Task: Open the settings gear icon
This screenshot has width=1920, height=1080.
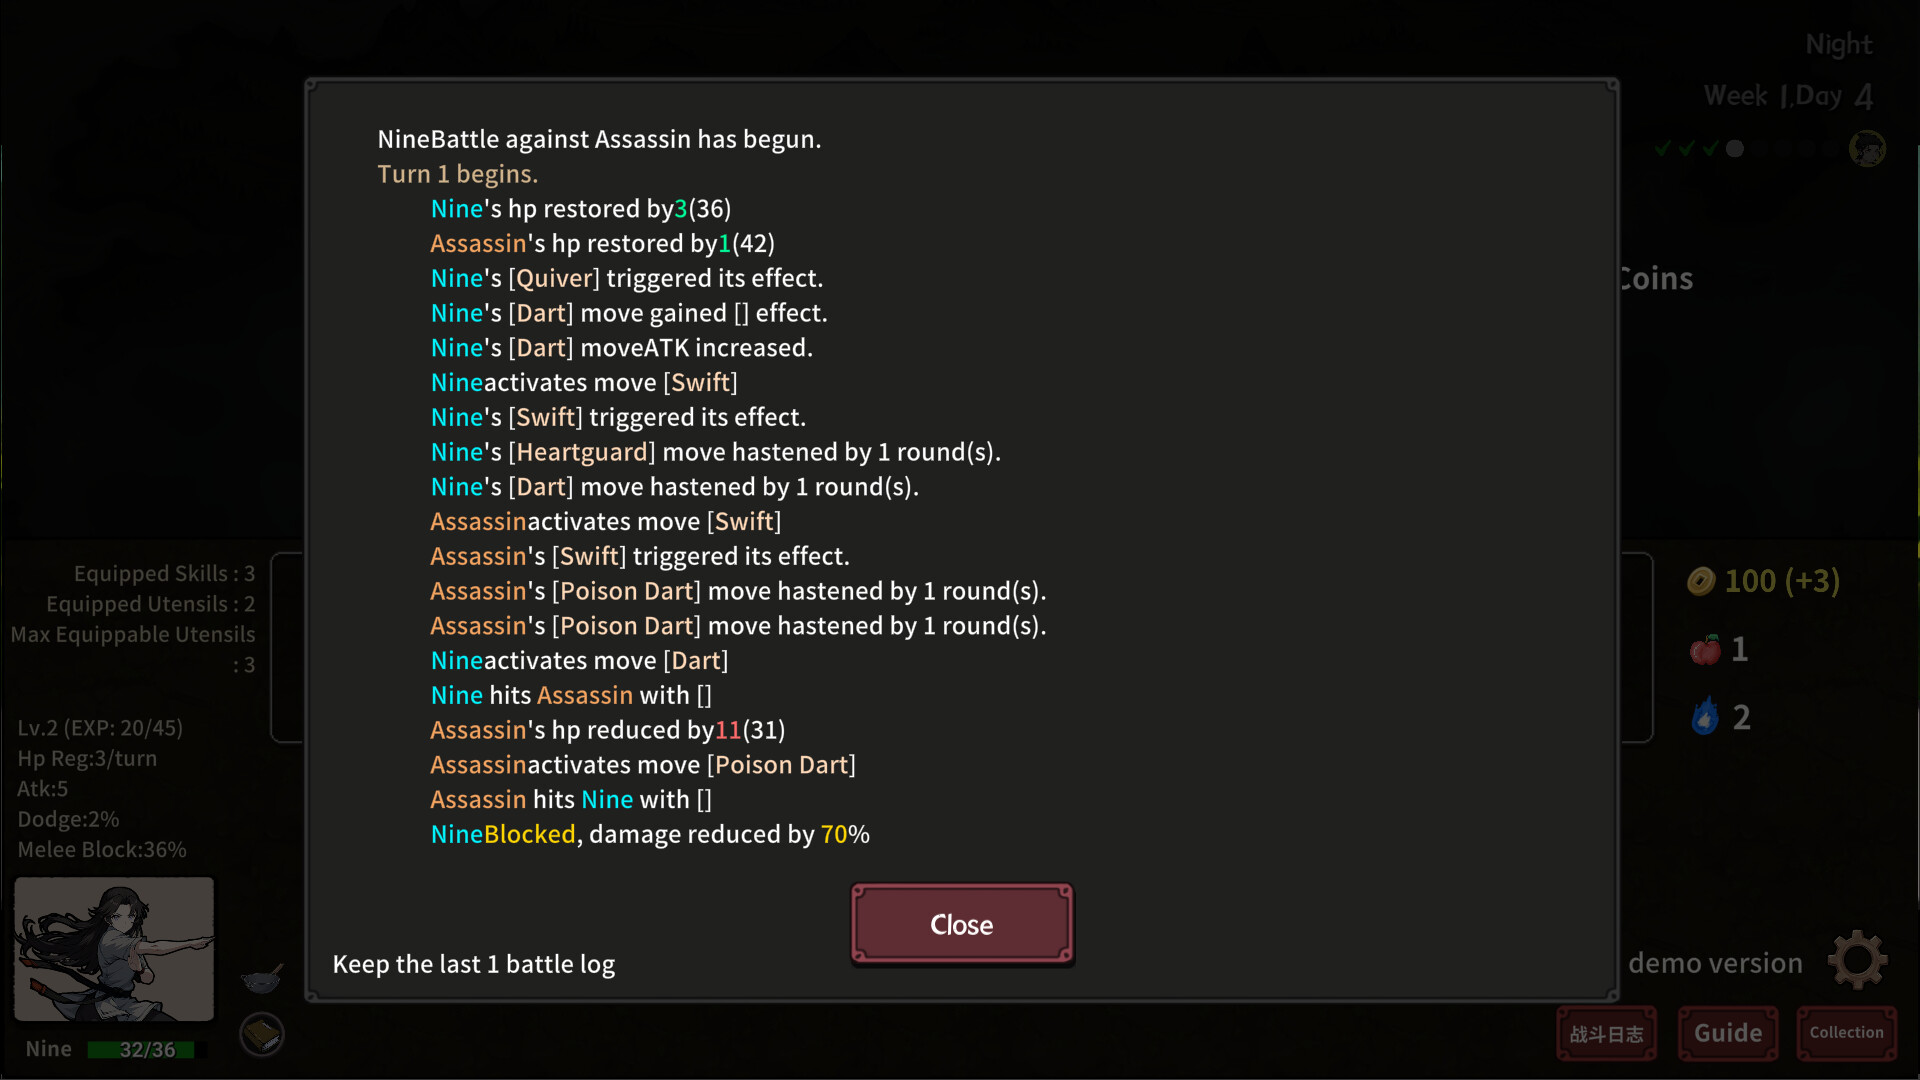Action: 1857,960
